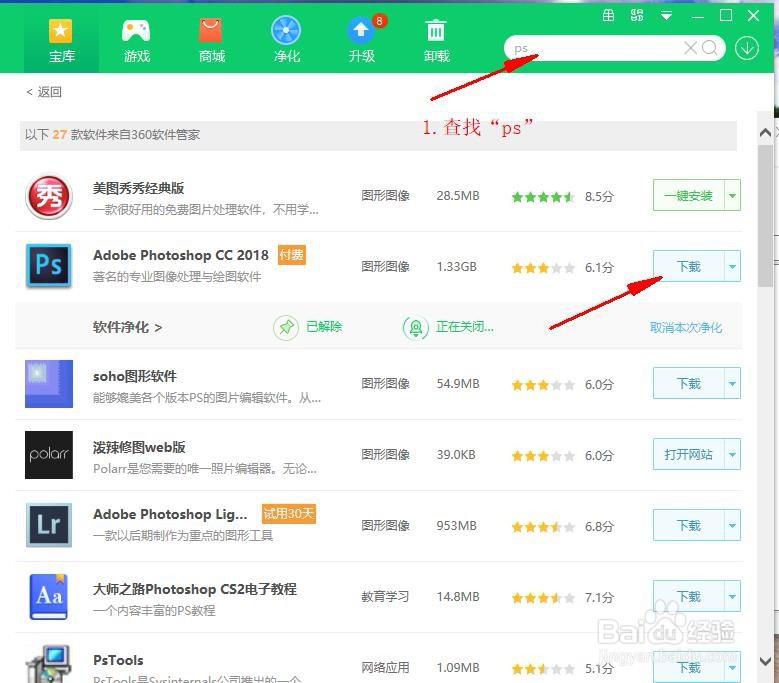
Task: Click the 1.33GB size of Photoshop CC
Action: click(x=457, y=267)
